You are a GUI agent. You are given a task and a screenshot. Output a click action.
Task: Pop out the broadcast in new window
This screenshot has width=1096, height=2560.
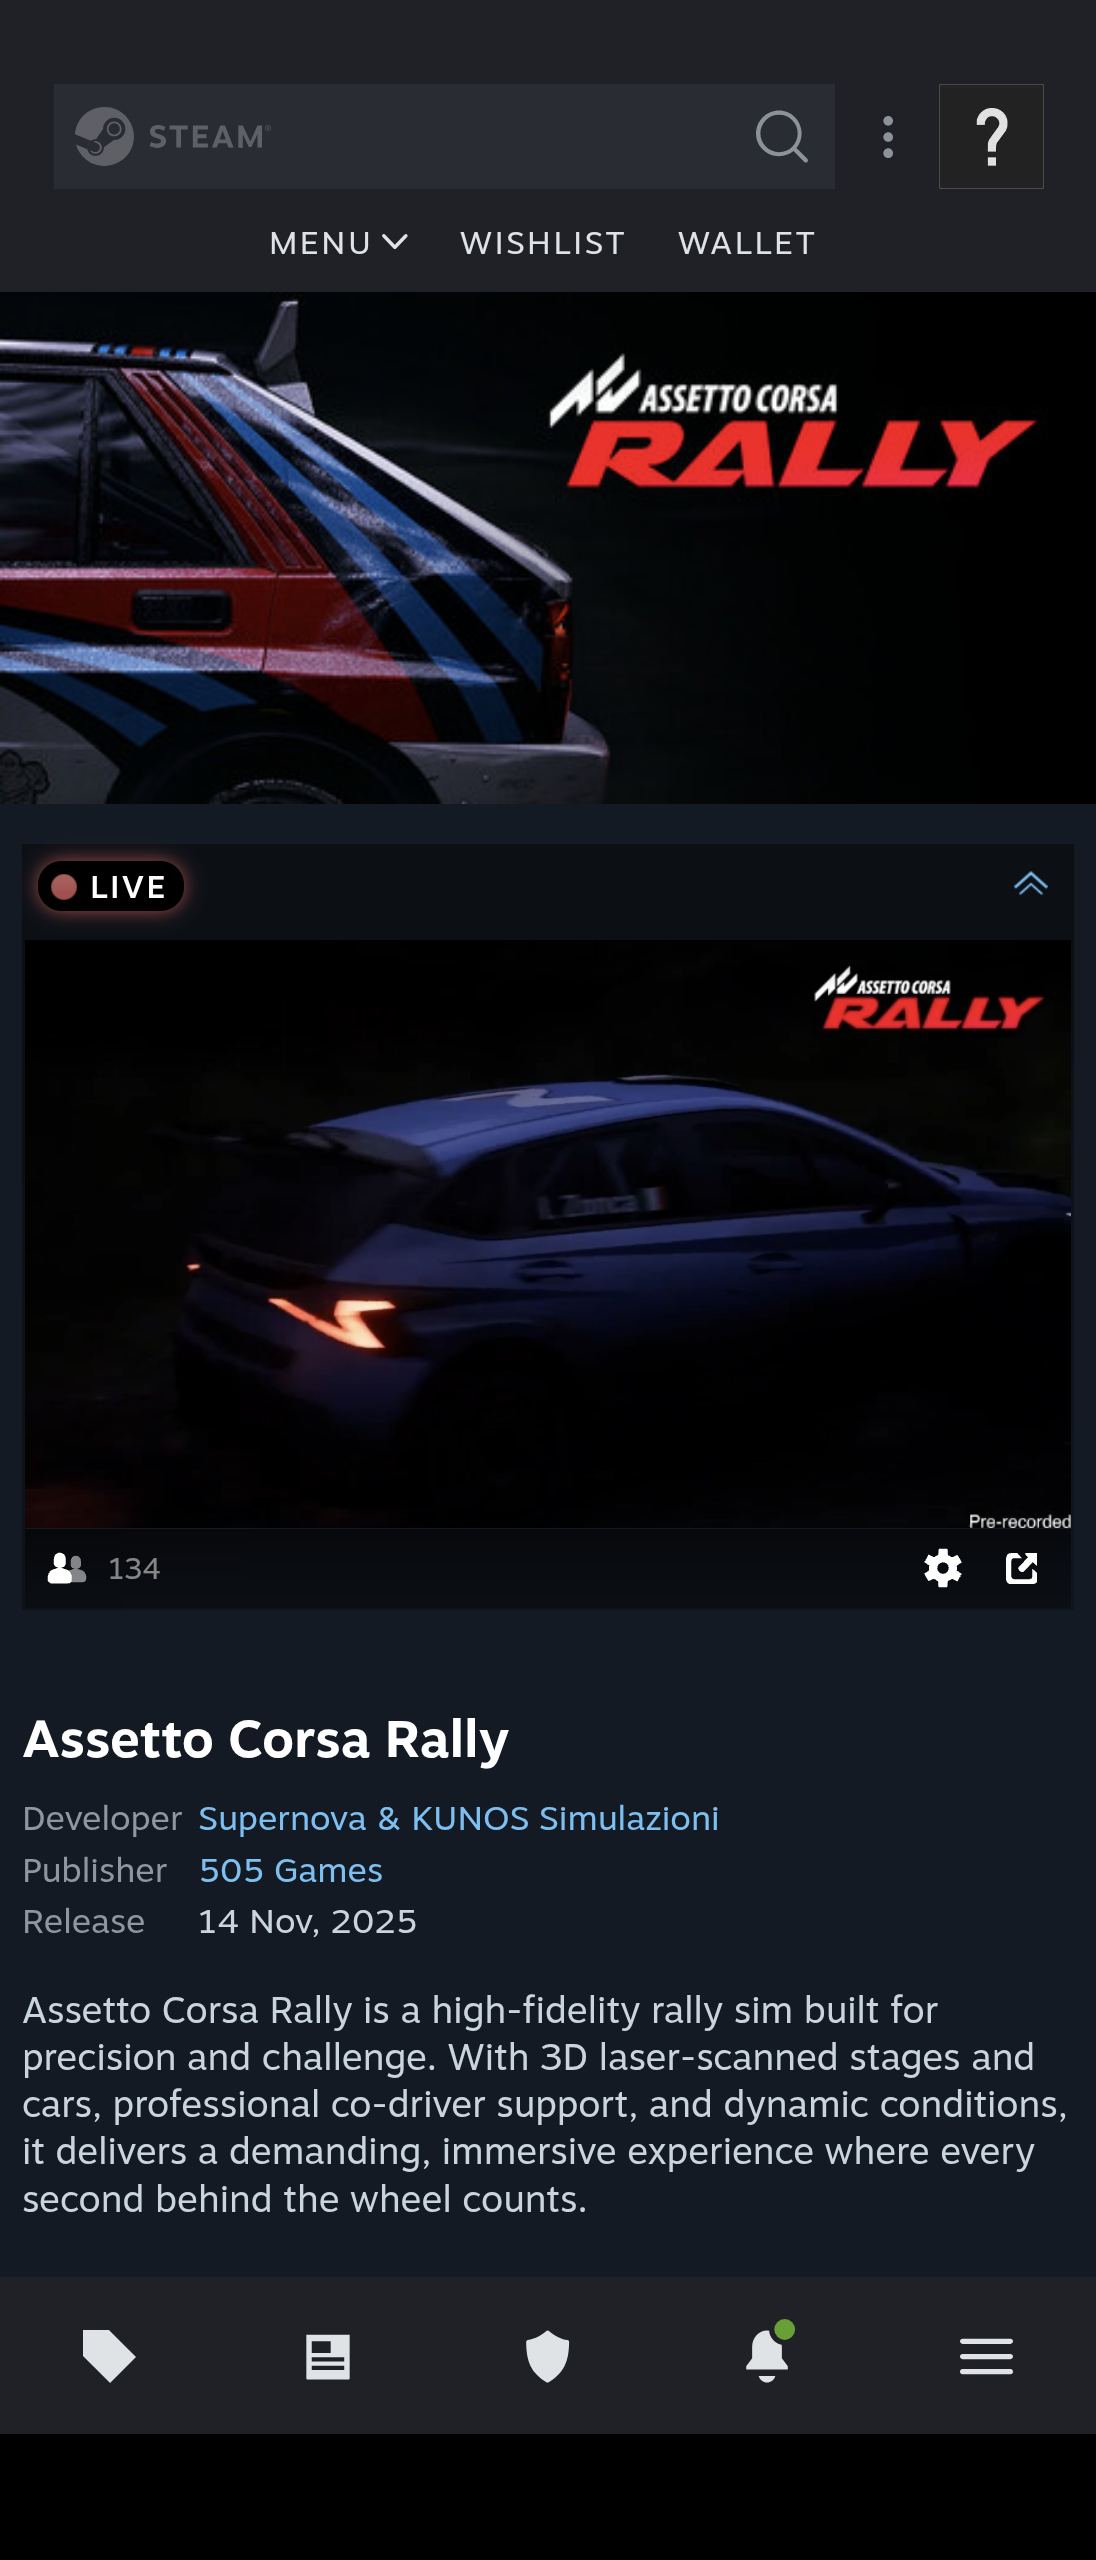tap(1021, 1568)
